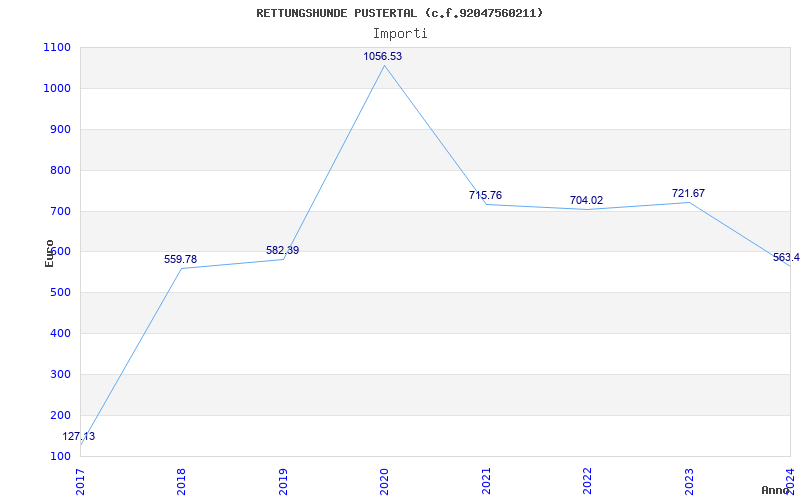The image size is (800, 500).
Task: Click the 400 y-axis tick label
Action: point(60,334)
